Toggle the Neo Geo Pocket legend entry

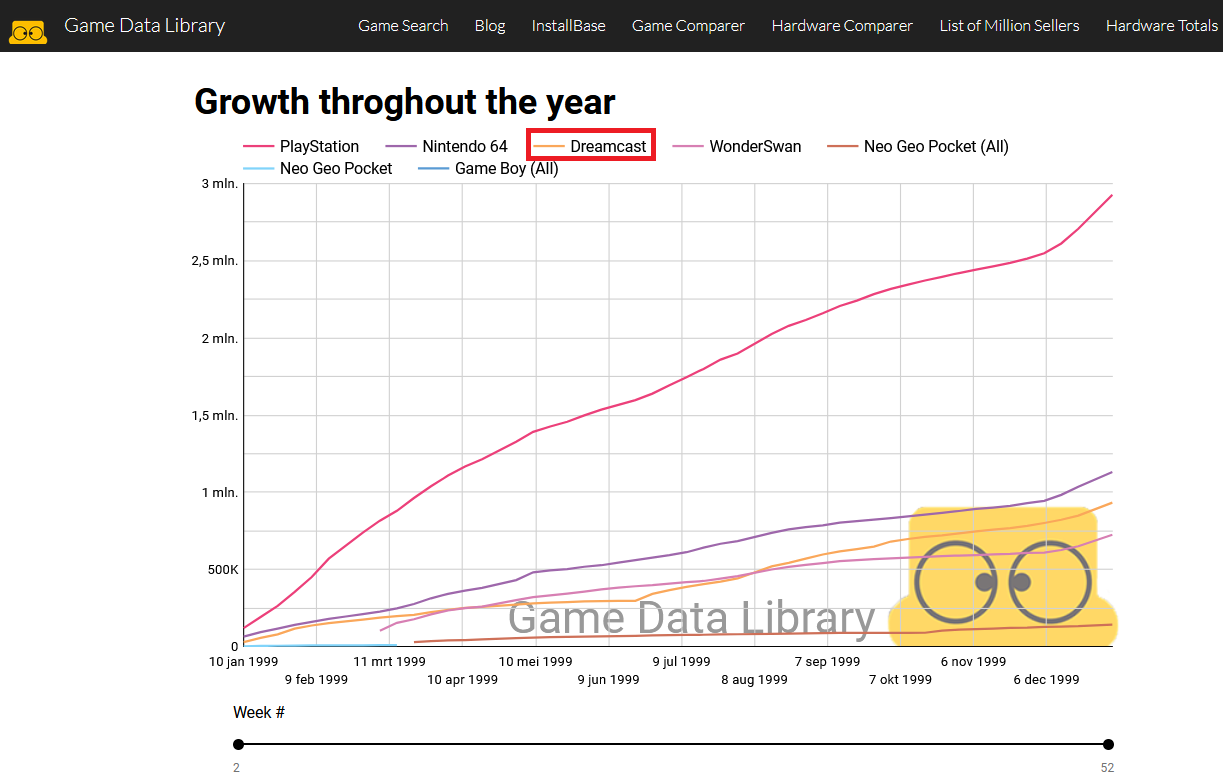pos(318,168)
